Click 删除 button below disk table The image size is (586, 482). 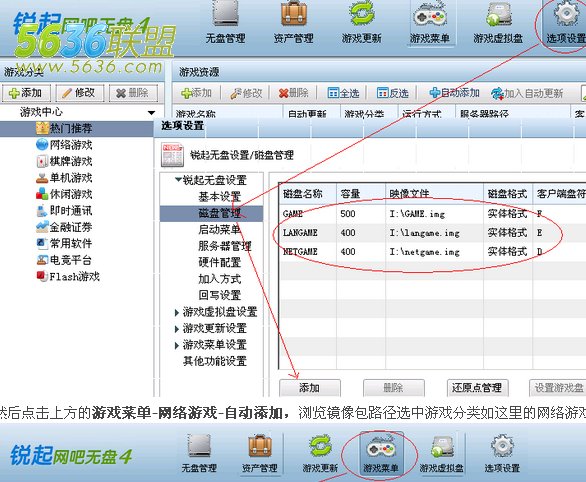point(394,388)
